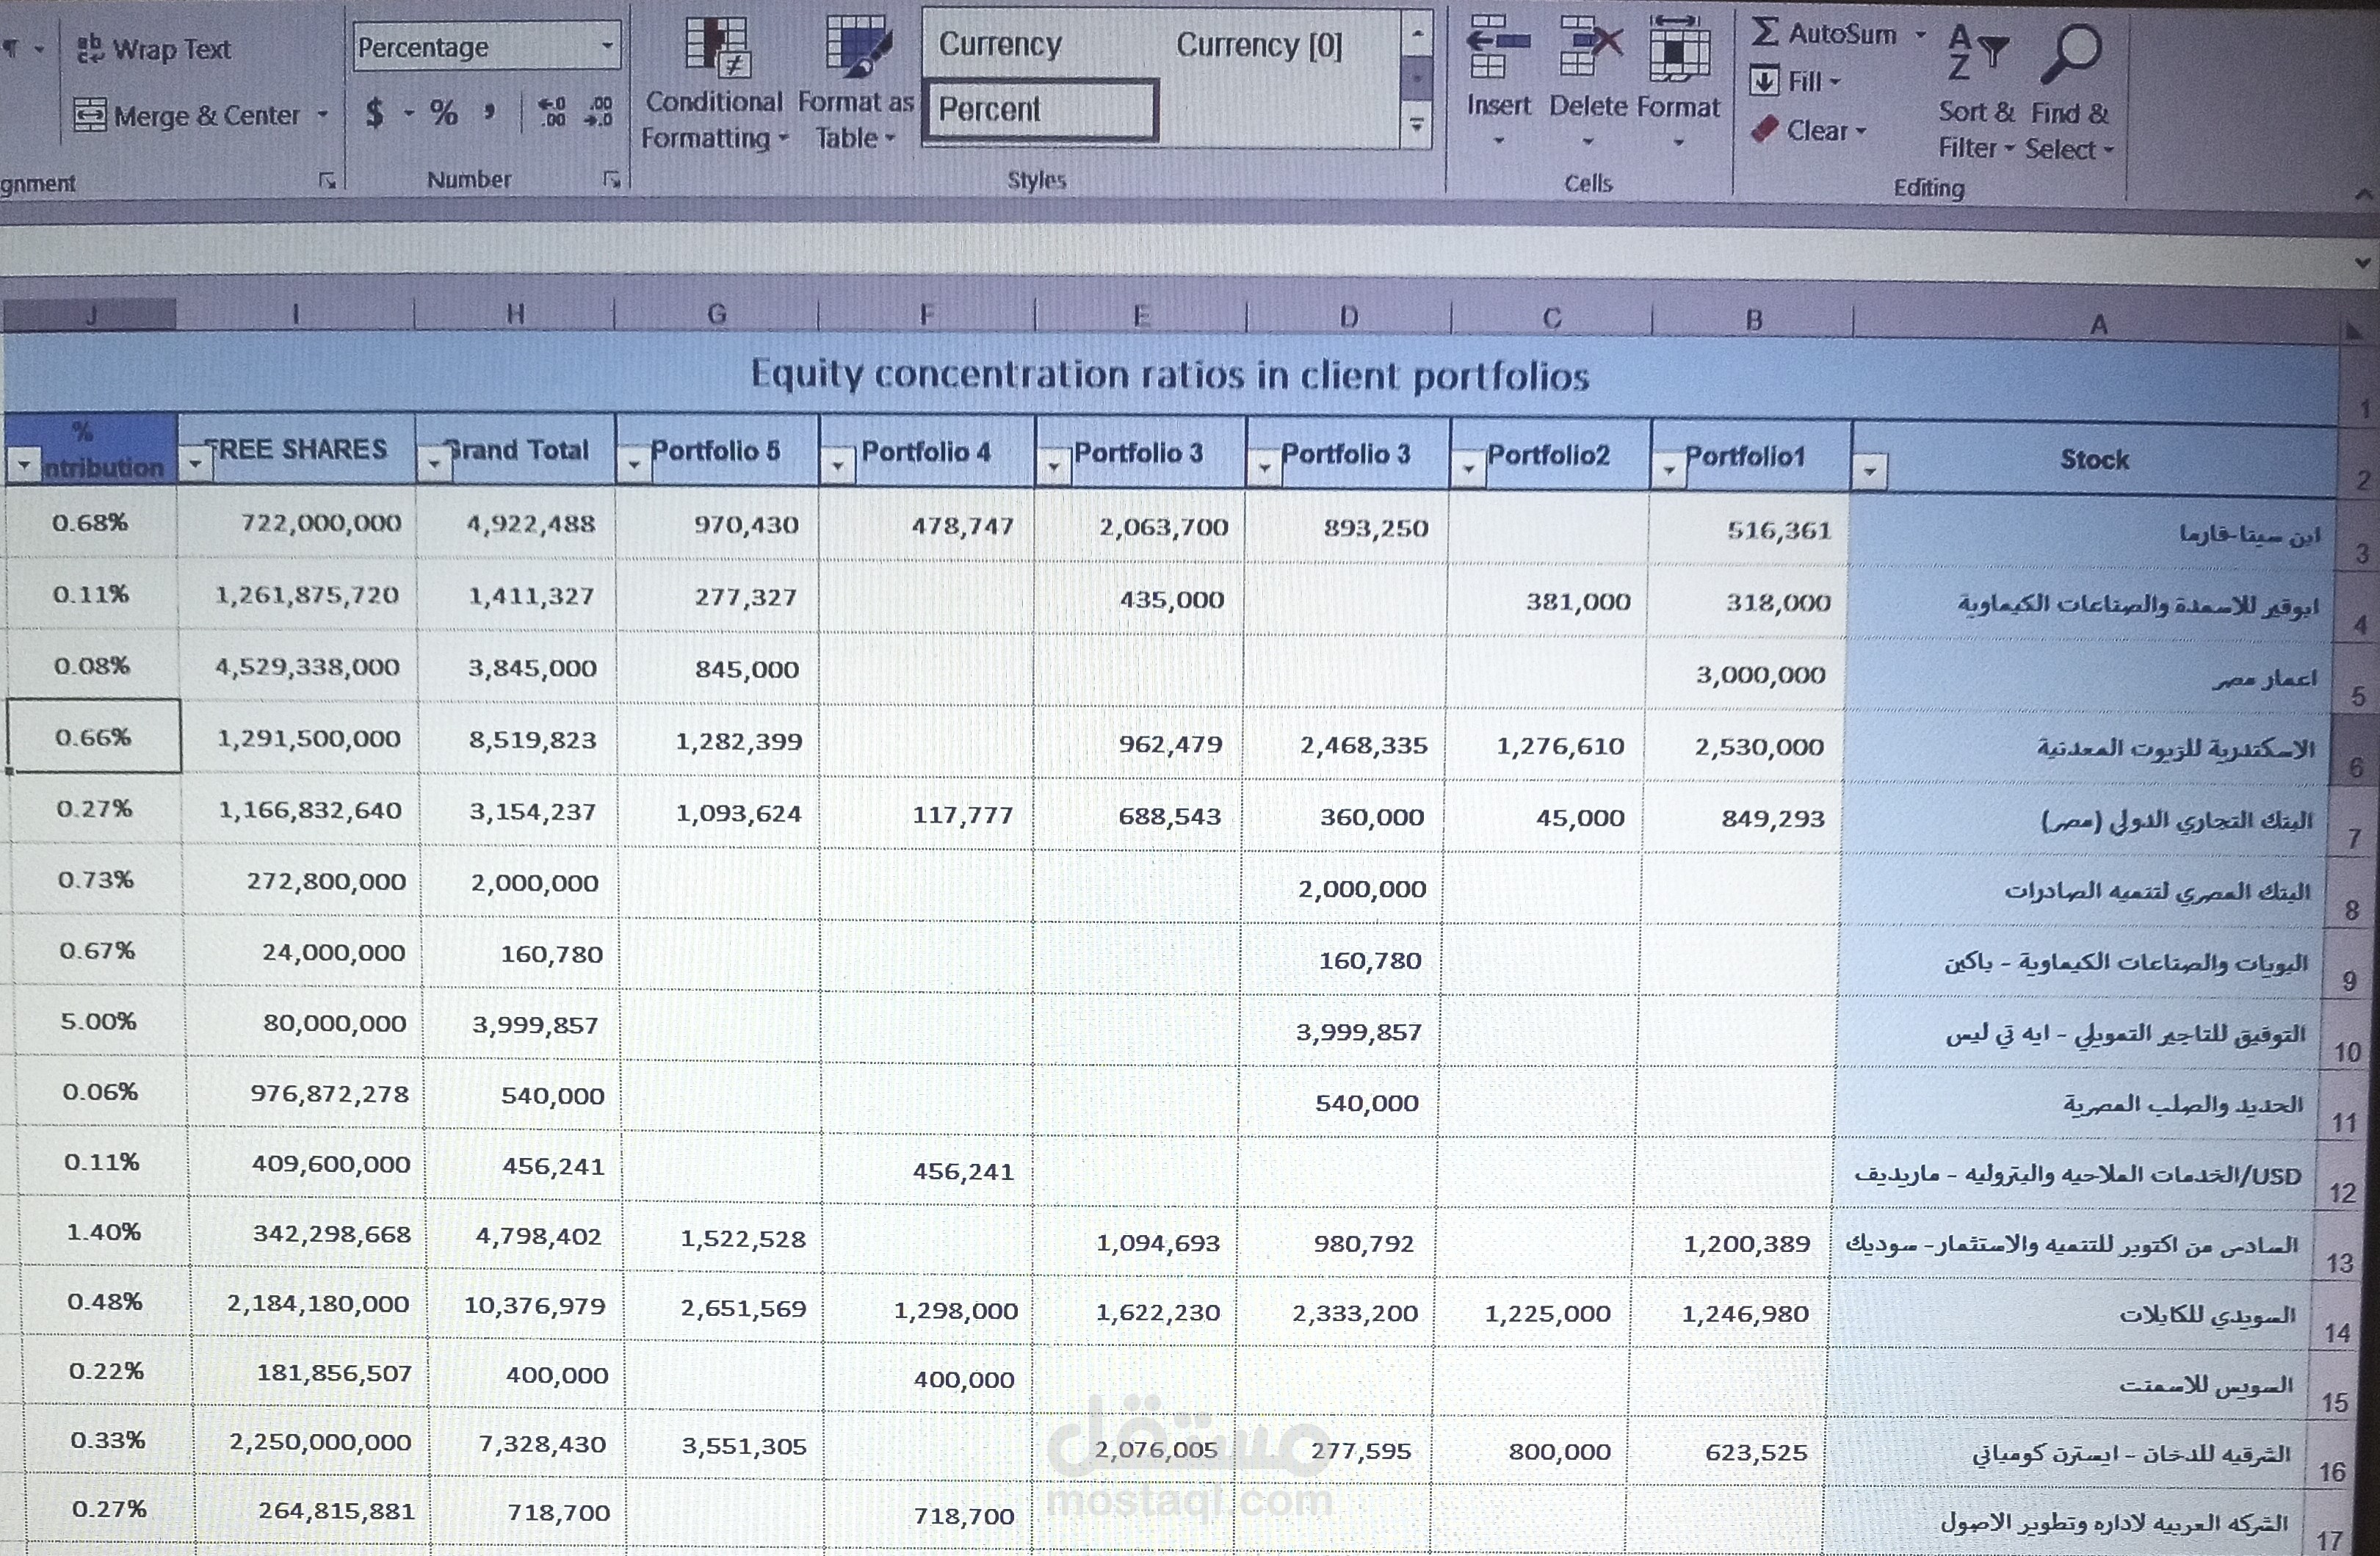Select cell with value 5.00%
This screenshot has width=2380, height=1556.
click(x=99, y=1021)
